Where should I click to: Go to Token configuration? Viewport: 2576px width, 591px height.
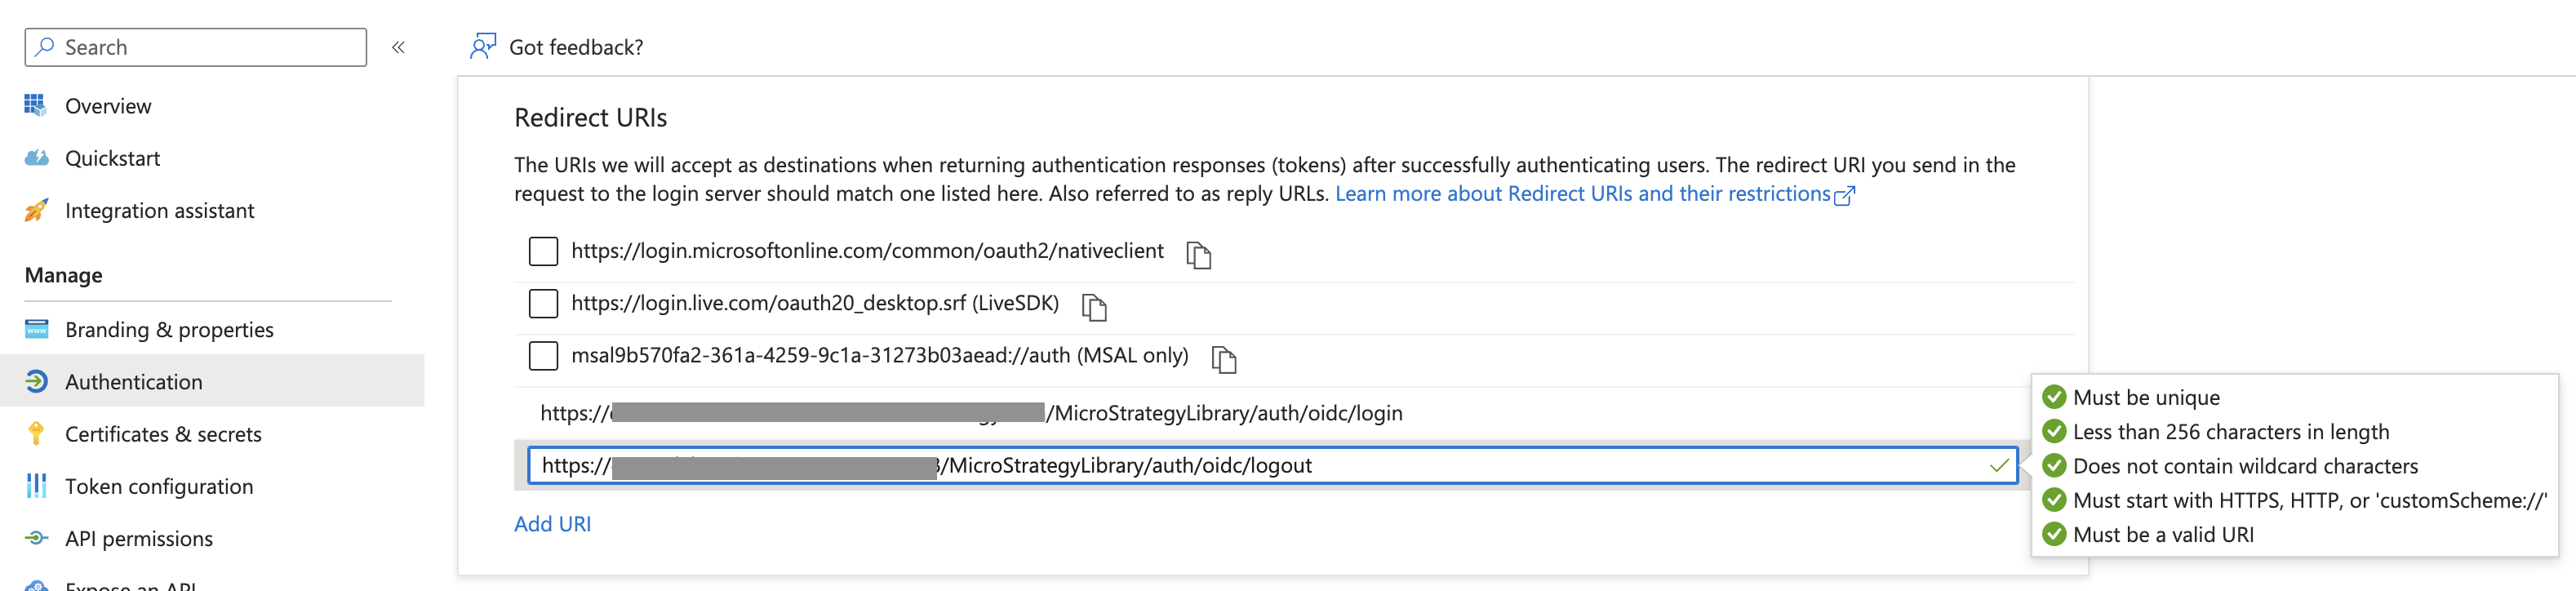[x=158, y=486]
